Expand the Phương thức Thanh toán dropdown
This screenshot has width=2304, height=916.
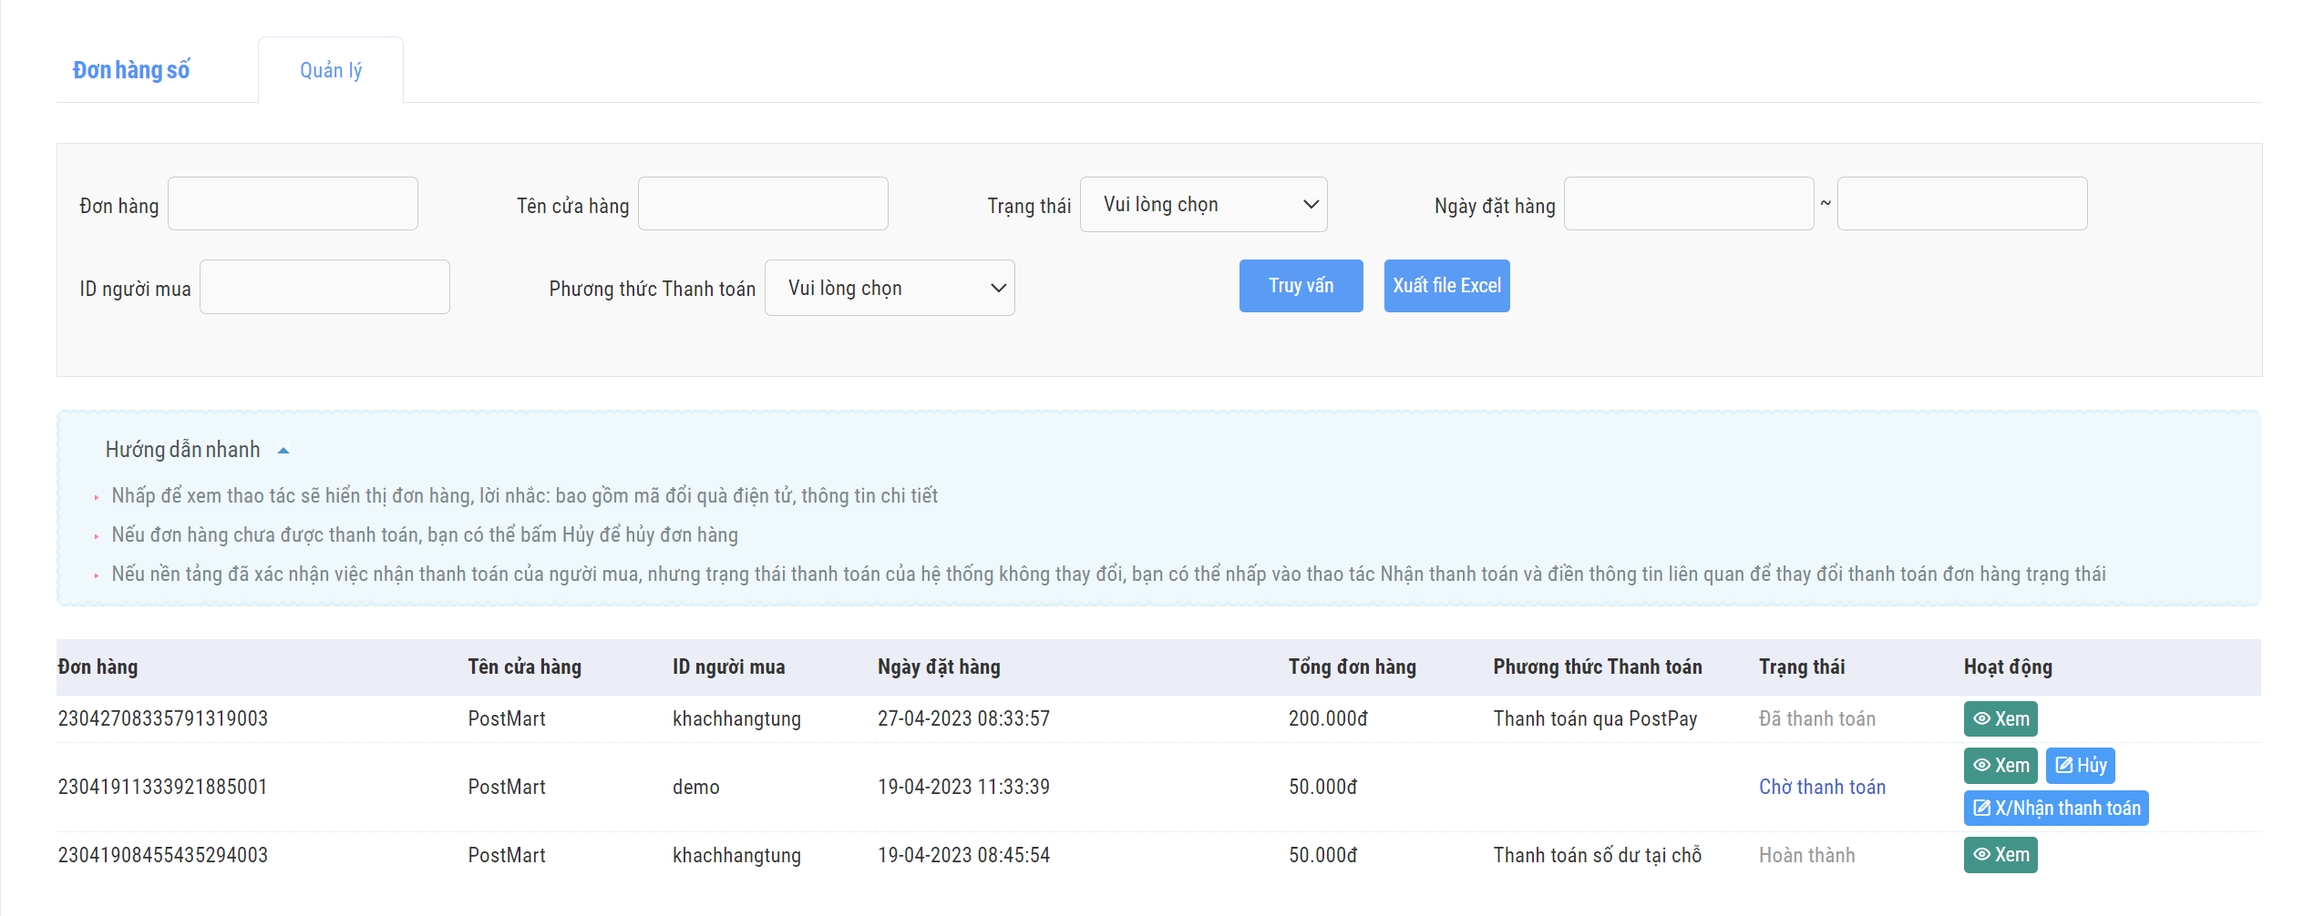coord(889,288)
